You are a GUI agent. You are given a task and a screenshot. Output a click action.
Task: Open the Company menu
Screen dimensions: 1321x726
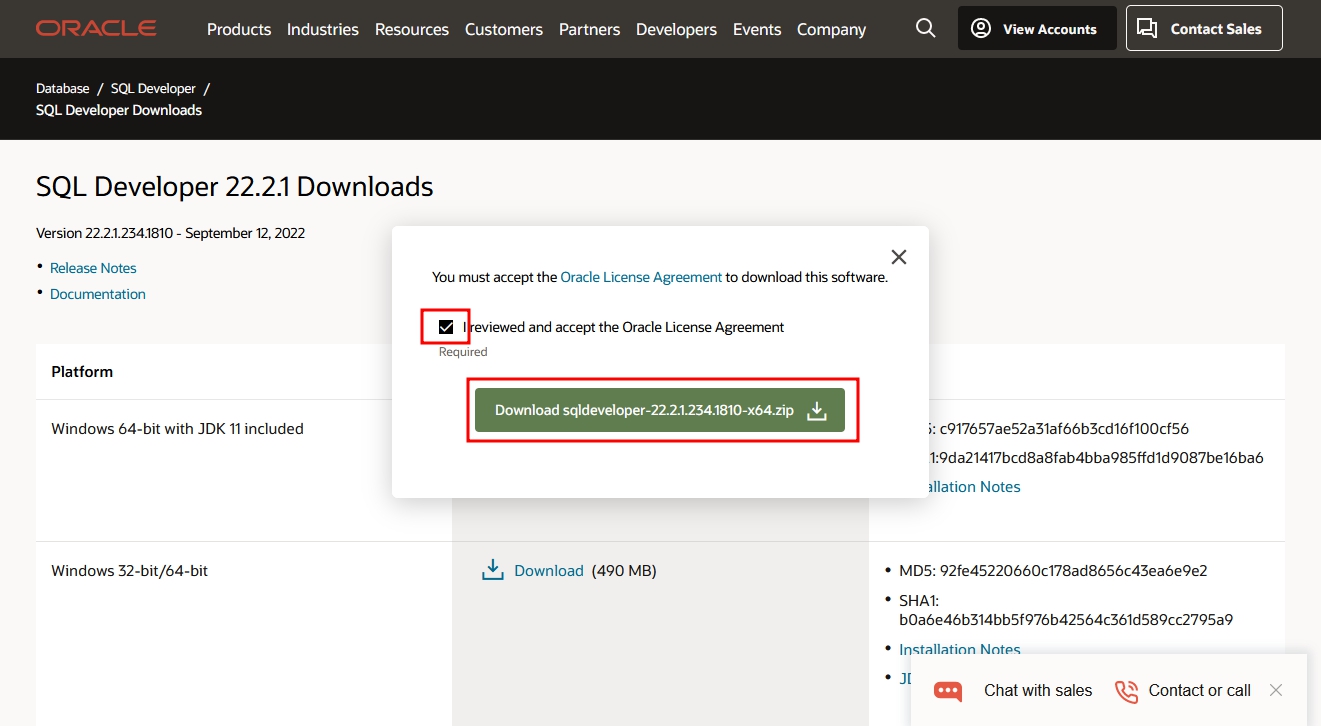[832, 29]
